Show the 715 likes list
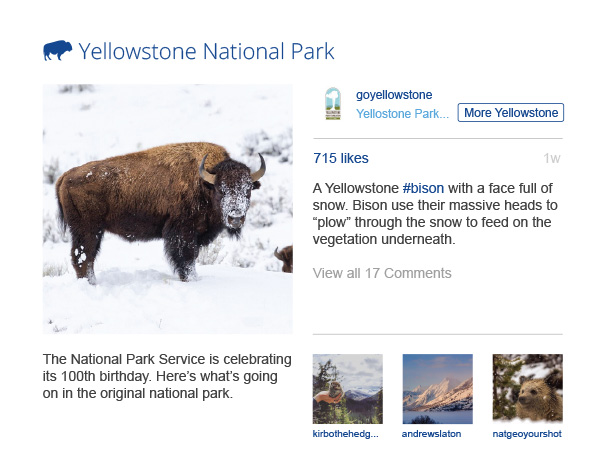Image resolution: width=600 pixels, height=465 pixels. pyautogui.click(x=341, y=158)
